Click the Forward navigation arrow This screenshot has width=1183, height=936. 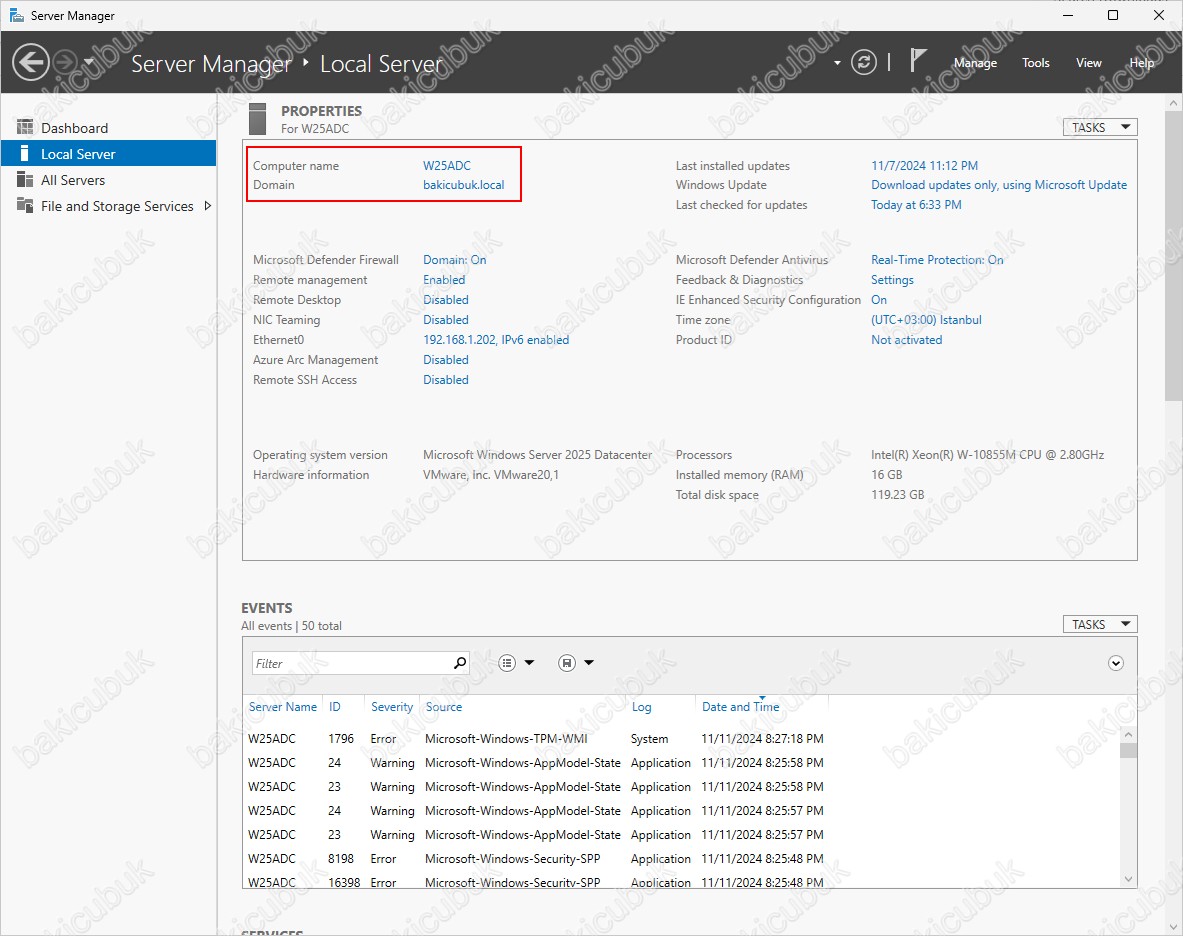coord(66,62)
